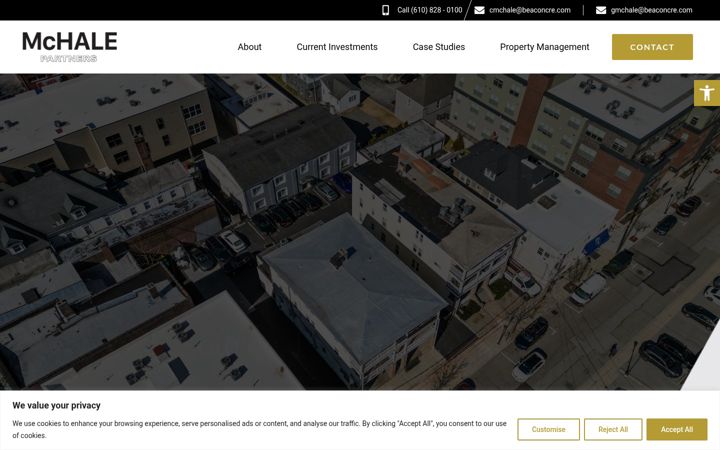
Task: Open the accessibility widget icon
Action: coord(707,93)
